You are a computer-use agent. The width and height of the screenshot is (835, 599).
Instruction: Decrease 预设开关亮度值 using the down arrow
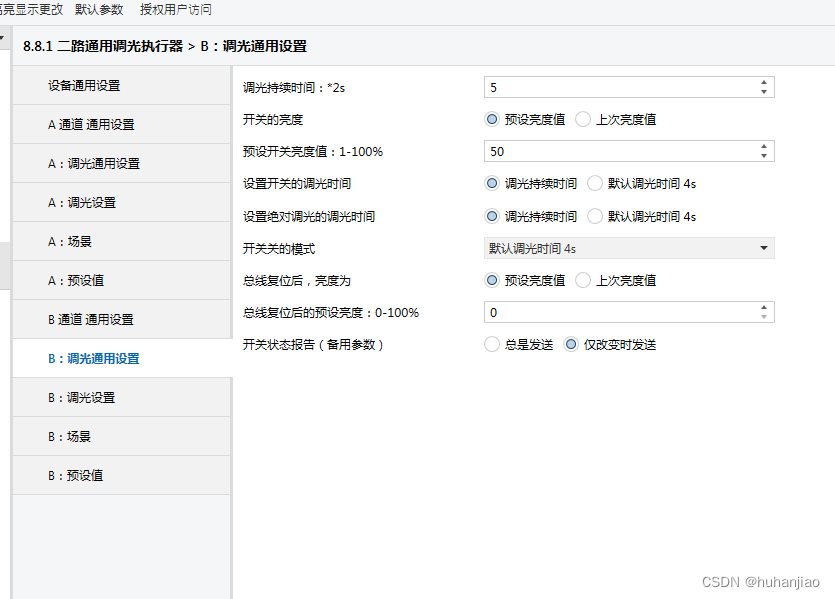pos(764,156)
